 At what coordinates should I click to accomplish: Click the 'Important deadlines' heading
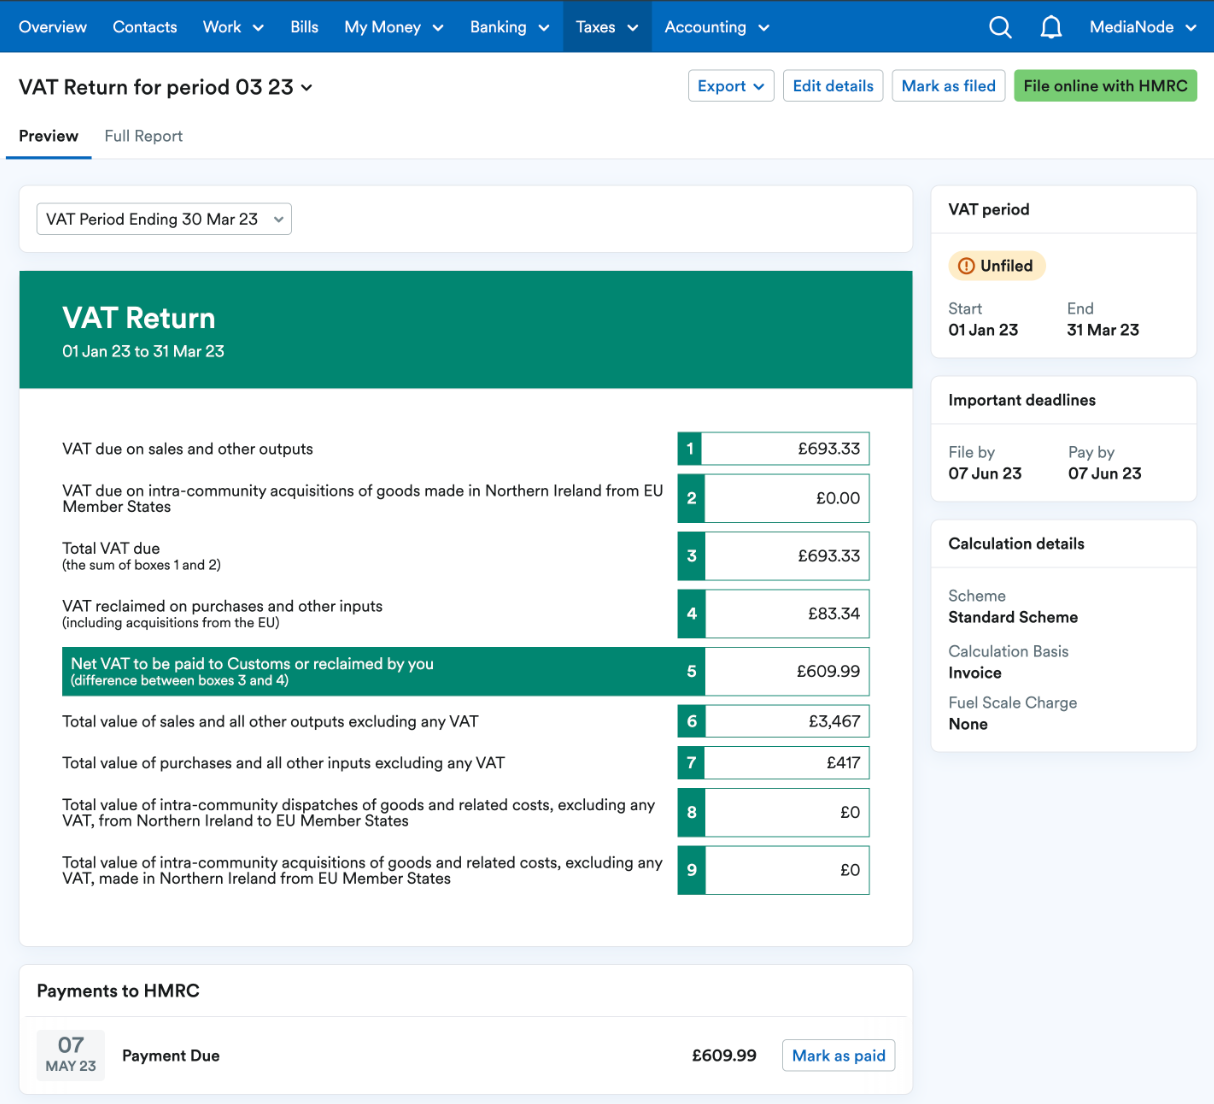[1022, 400]
